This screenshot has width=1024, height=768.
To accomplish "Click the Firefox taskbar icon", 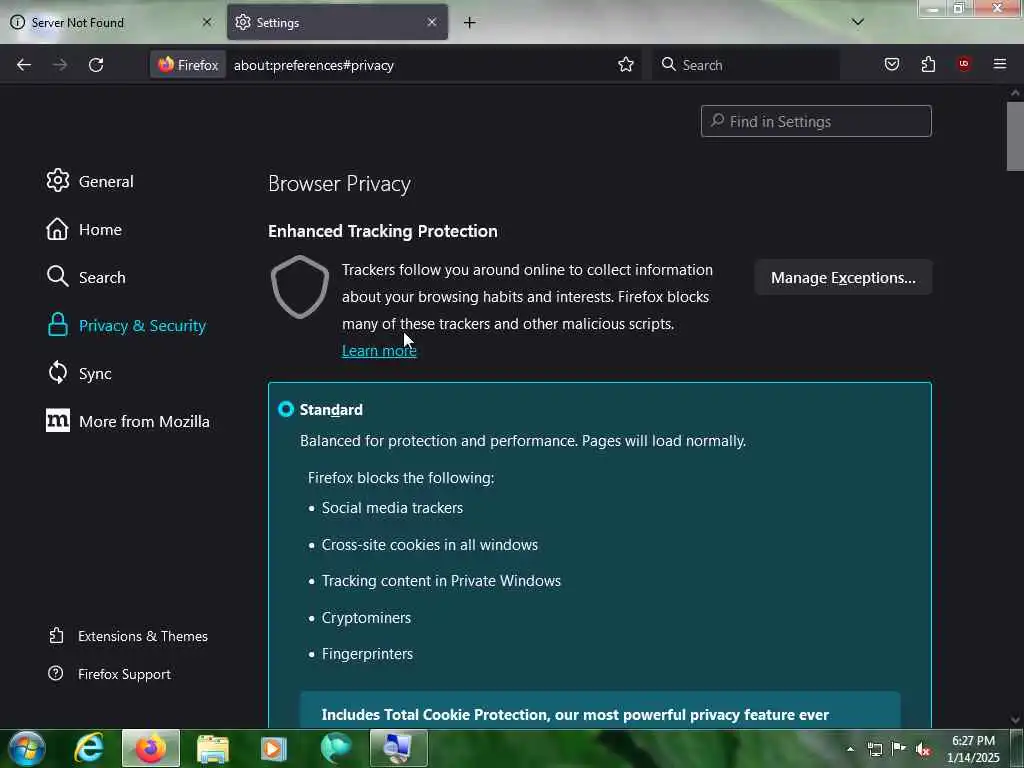I will tap(150, 748).
